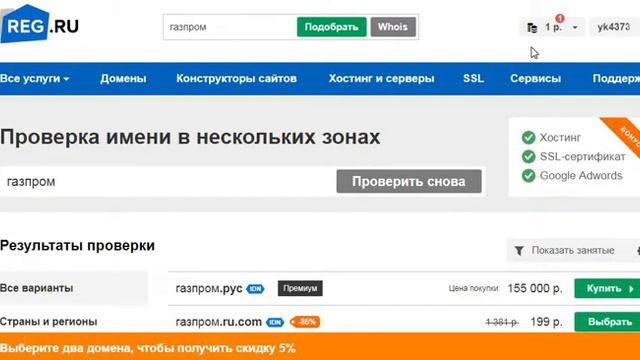Click the Хостинг bonus label
Screen dimensions: 640x360
(x=560, y=138)
